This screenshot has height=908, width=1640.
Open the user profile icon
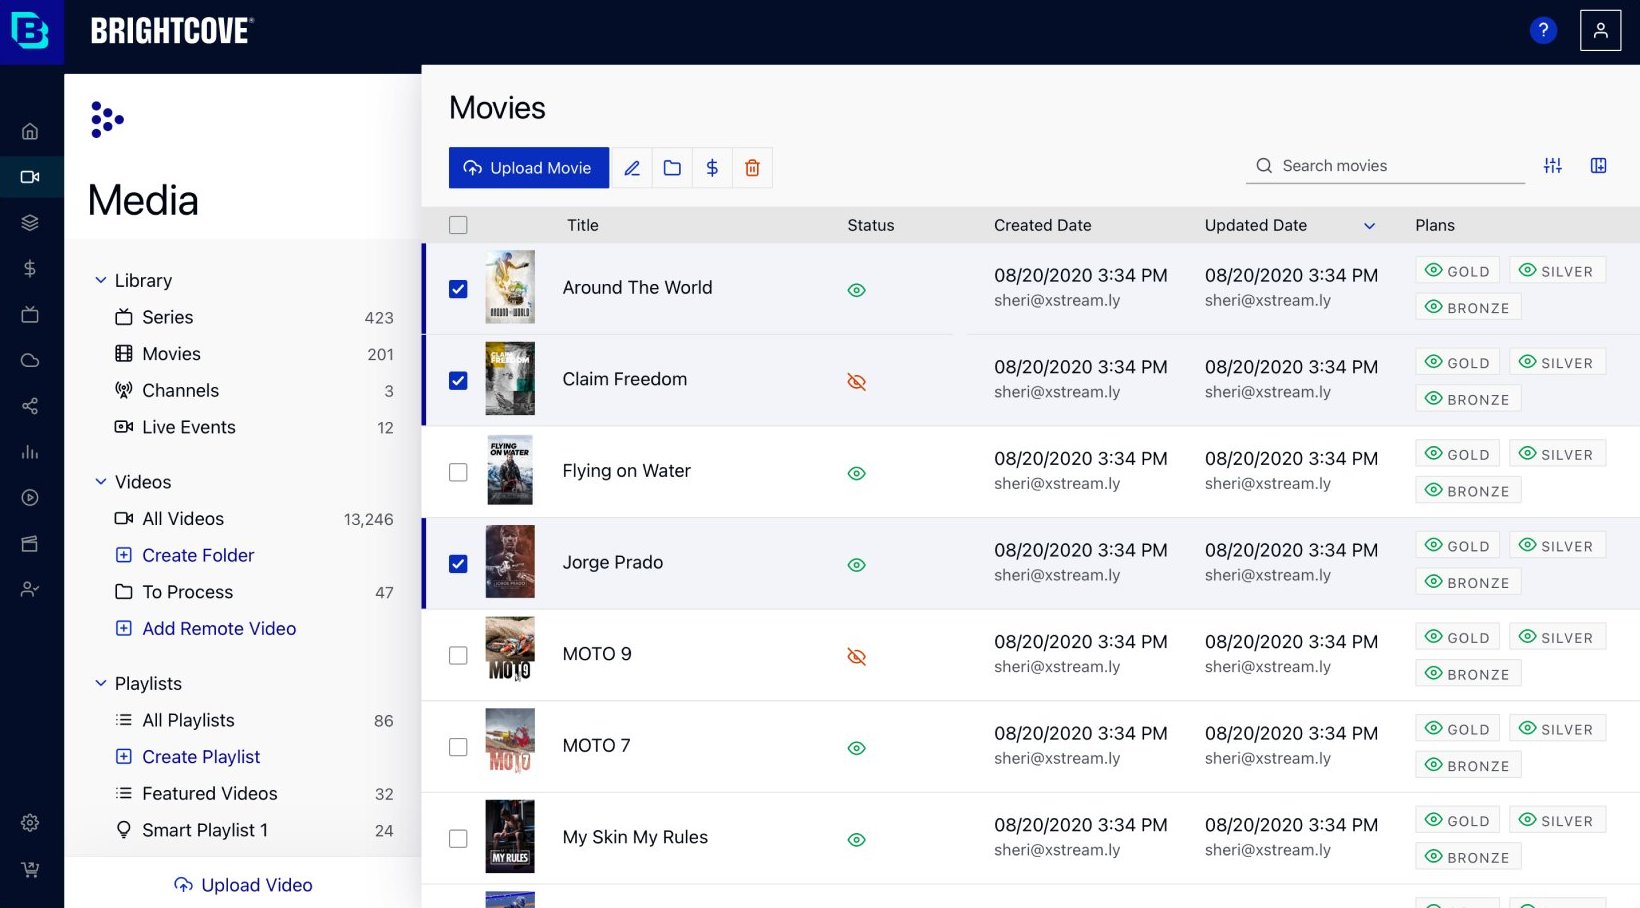1600,31
